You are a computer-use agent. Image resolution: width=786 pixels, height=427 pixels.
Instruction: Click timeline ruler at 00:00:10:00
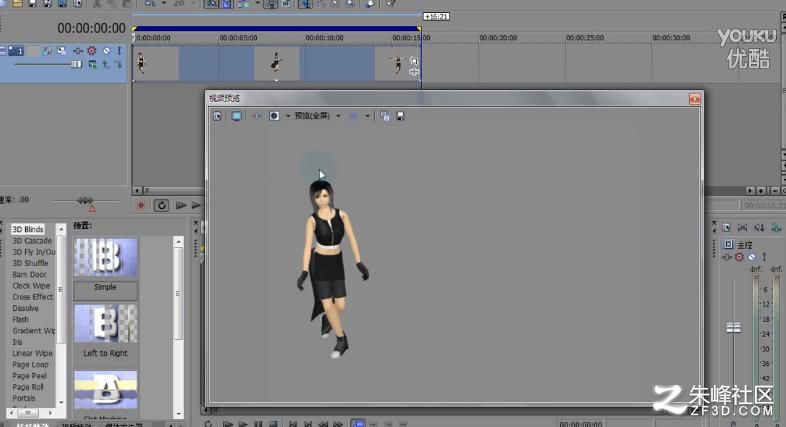tap(324, 38)
